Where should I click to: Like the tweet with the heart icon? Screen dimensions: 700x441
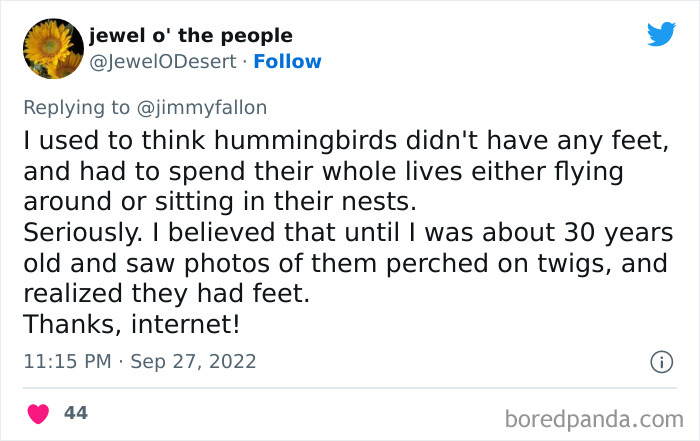pyautogui.click(x=38, y=413)
